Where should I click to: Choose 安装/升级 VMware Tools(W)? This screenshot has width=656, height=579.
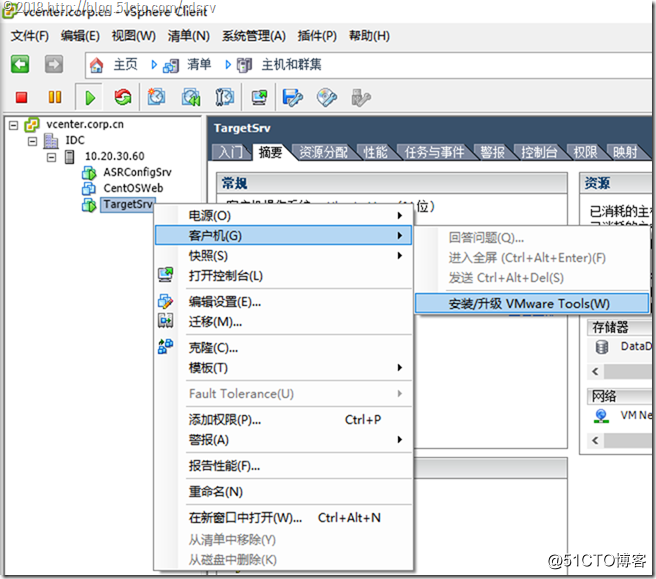532,303
